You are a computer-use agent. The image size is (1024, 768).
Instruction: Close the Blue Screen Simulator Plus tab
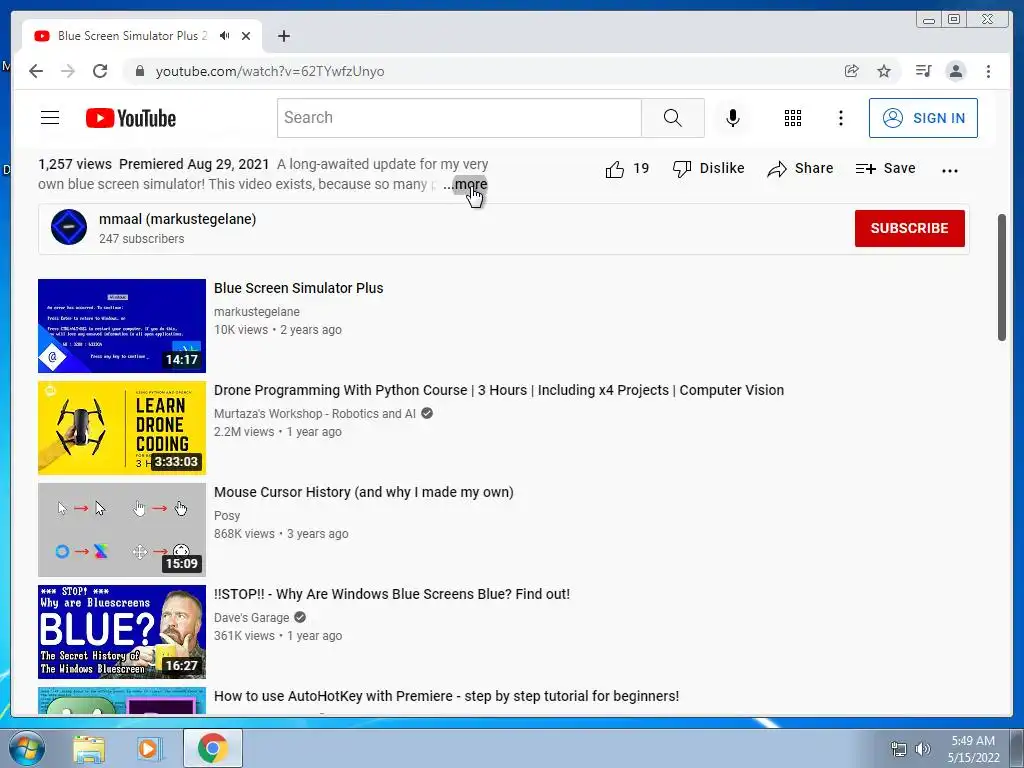tap(246, 36)
